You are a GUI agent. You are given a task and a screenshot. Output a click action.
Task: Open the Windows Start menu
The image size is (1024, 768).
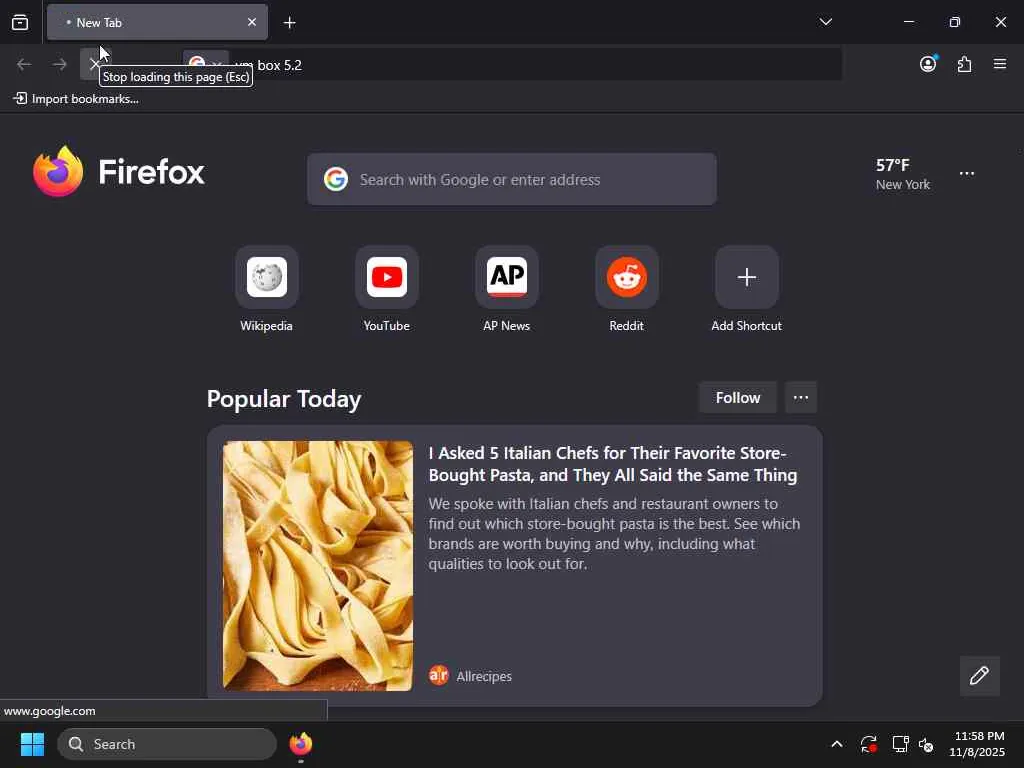32,744
